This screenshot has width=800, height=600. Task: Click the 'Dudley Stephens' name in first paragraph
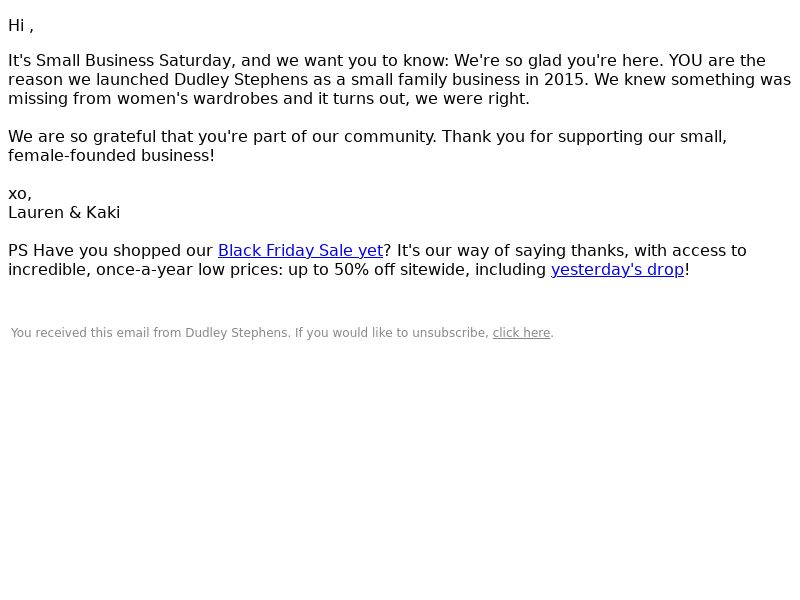pos(241,80)
